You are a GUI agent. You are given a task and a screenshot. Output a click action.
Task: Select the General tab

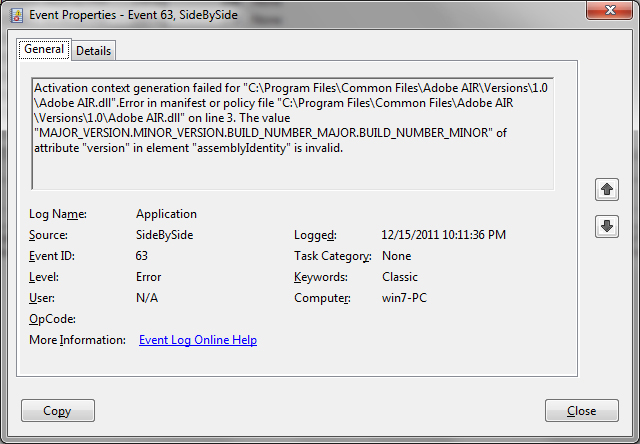(x=44, y=49)
